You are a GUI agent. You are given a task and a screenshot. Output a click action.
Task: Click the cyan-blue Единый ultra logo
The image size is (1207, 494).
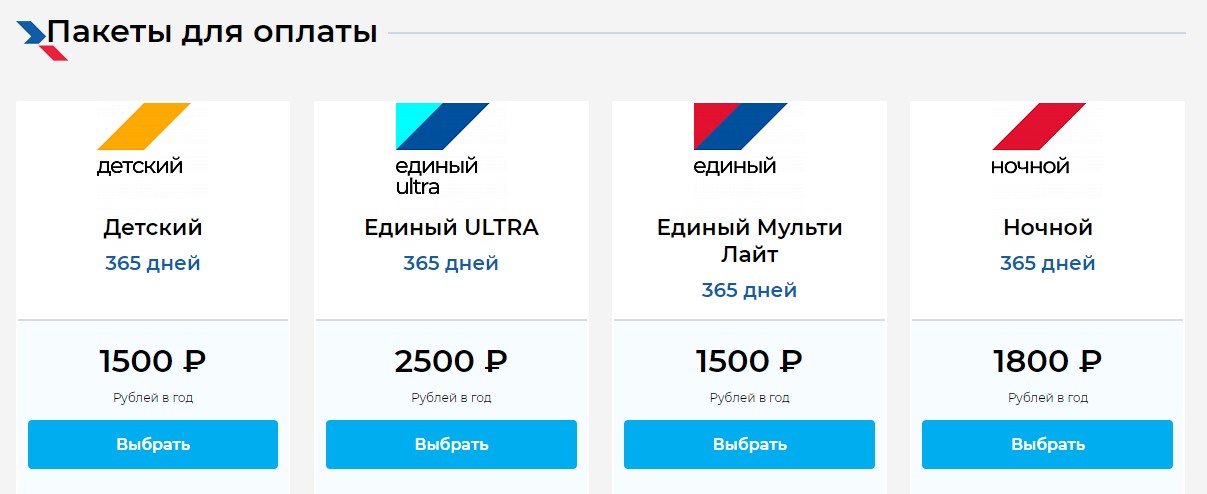coord(451,149)
